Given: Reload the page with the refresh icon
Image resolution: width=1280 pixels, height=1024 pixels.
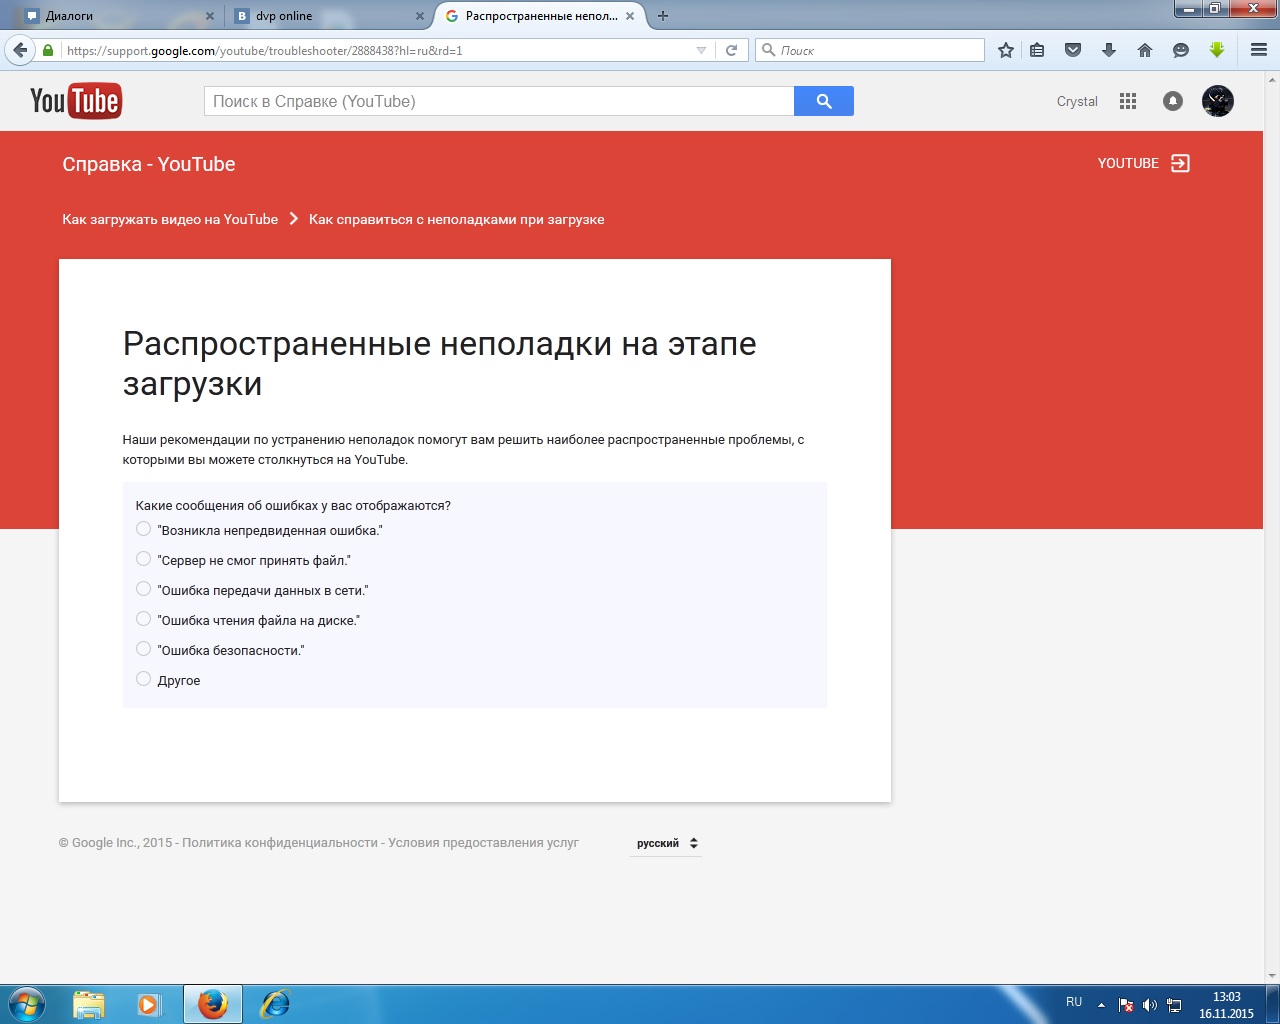Looking at the screenshot, I should [x=731, y=50].
